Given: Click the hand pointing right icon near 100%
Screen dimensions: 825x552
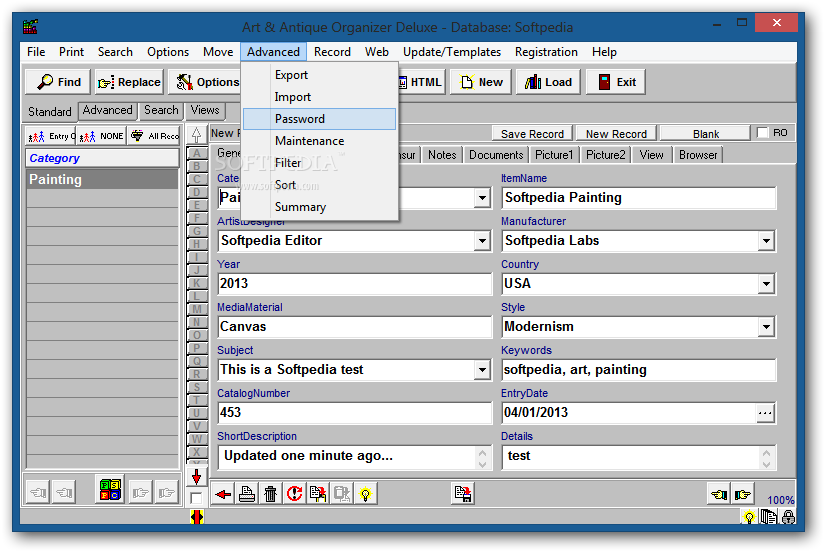Looking at the screenshot, I should click(x=742, y=494).
